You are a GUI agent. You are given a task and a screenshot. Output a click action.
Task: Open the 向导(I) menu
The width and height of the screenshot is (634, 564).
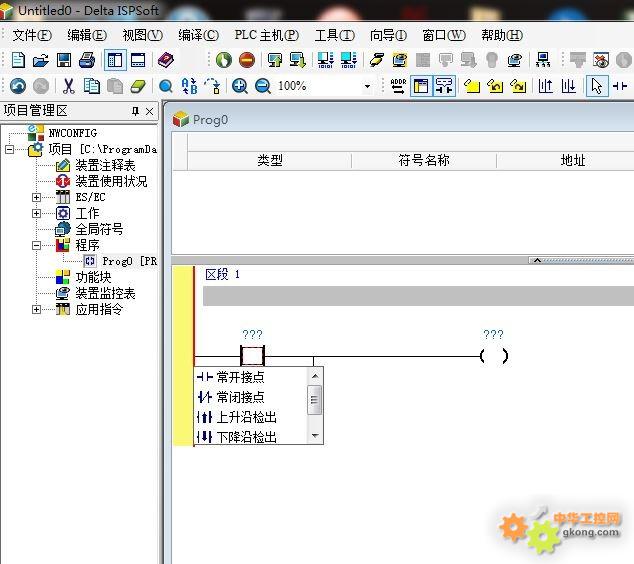[x=388, y=36]
